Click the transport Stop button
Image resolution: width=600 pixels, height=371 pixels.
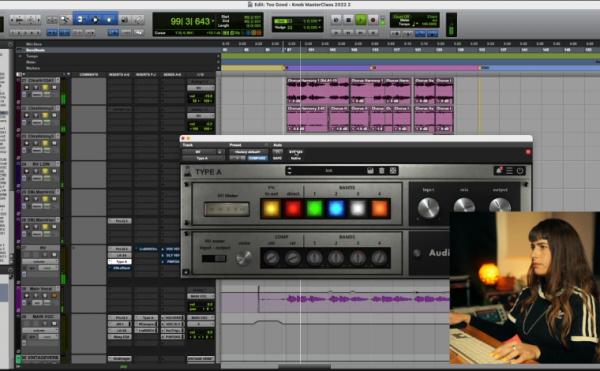(x=348, y=20)
